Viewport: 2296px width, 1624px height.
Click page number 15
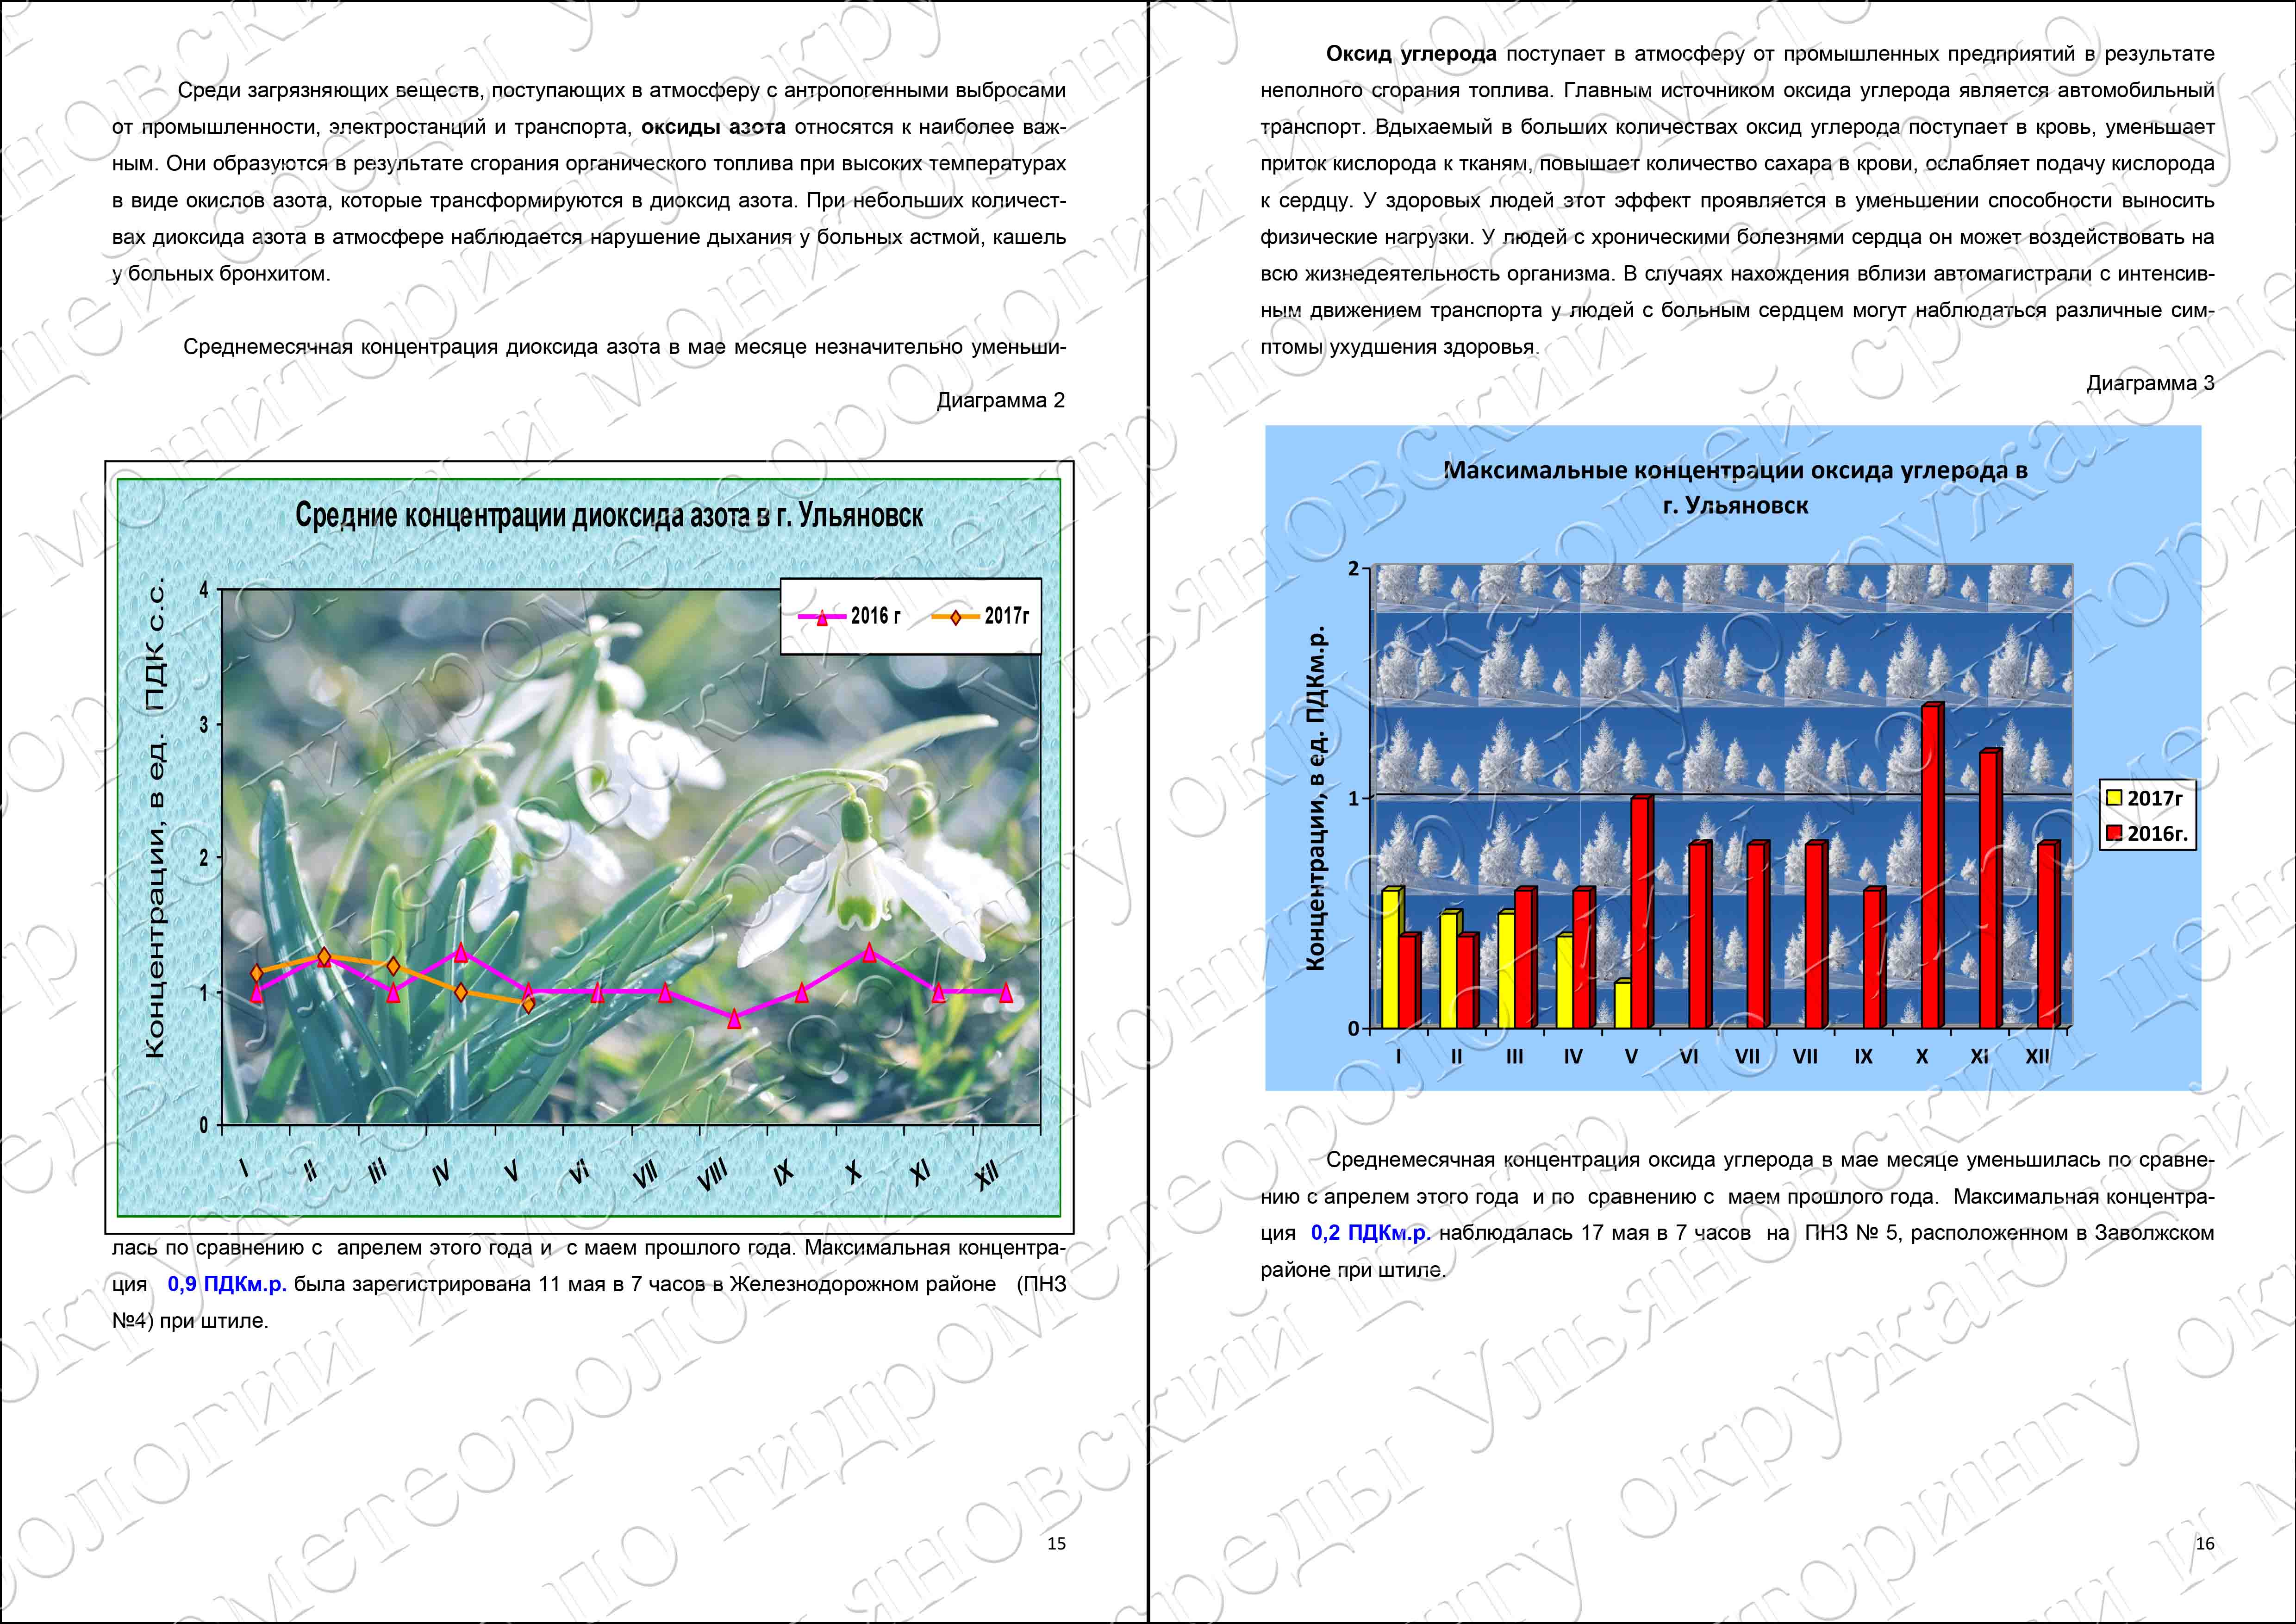pos(1056,1543)
